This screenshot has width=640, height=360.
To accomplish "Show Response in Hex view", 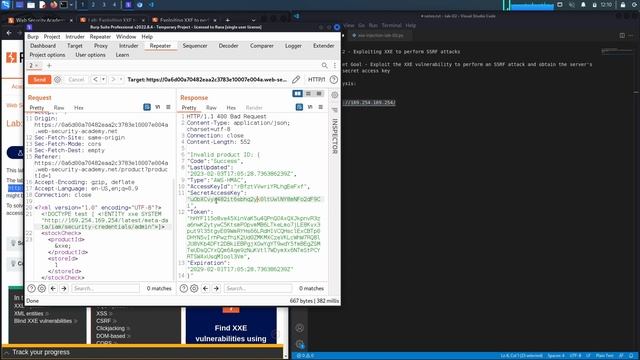I will point(231,108).
